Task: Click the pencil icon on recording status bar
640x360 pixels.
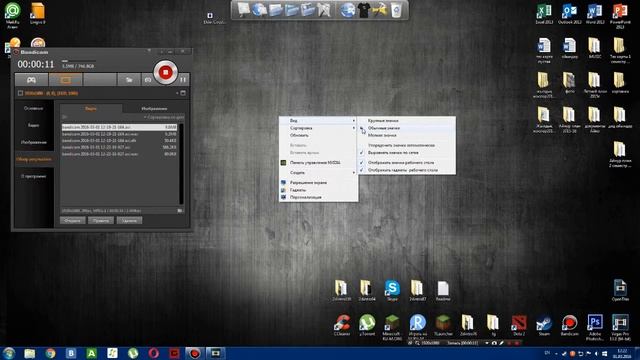Action: click(502, 343)
